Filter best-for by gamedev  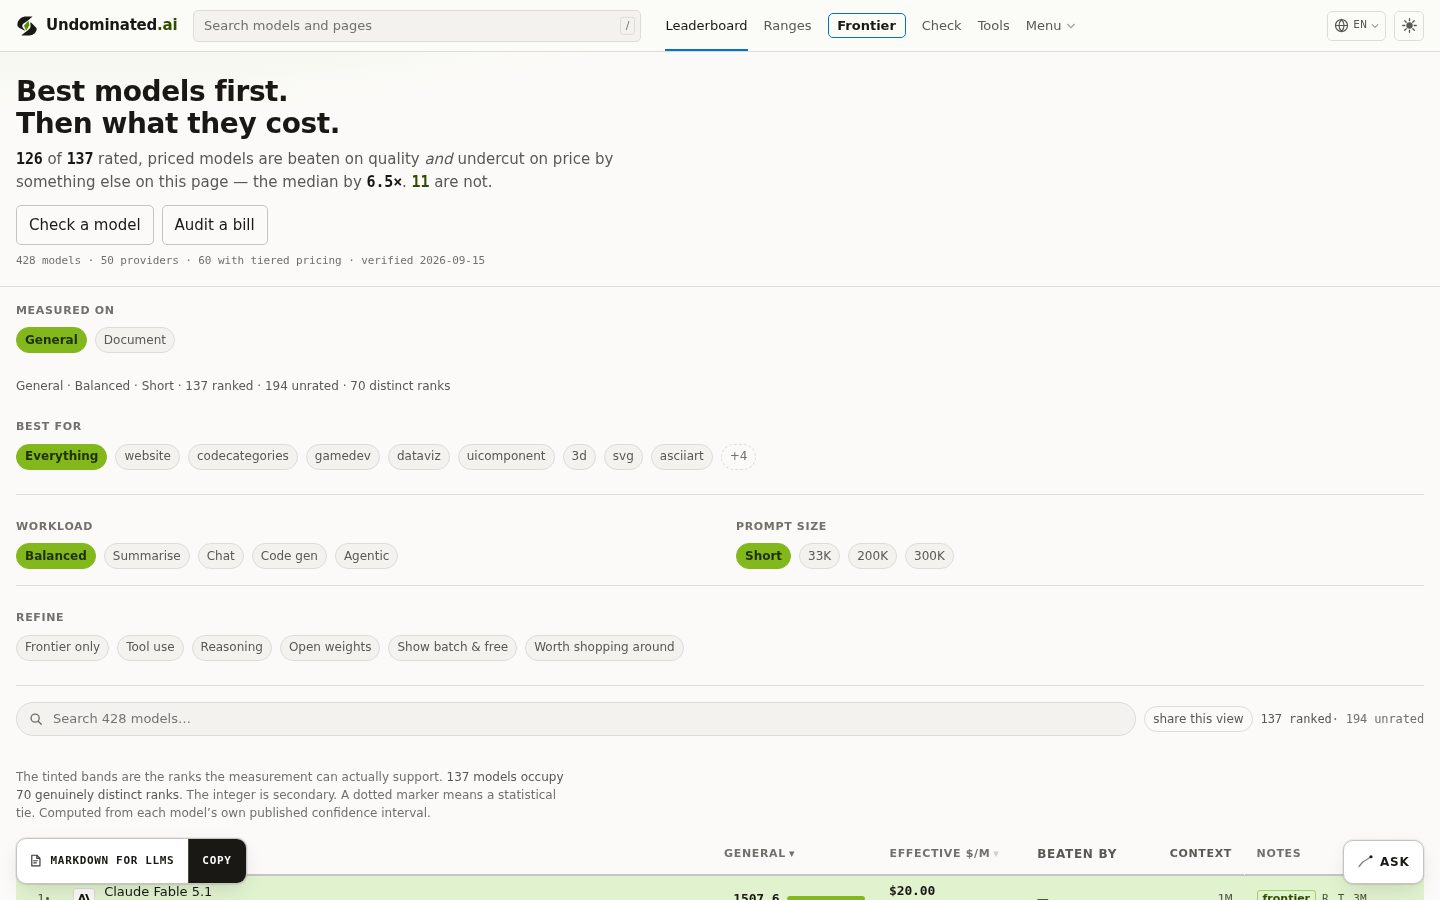point(343,456)
